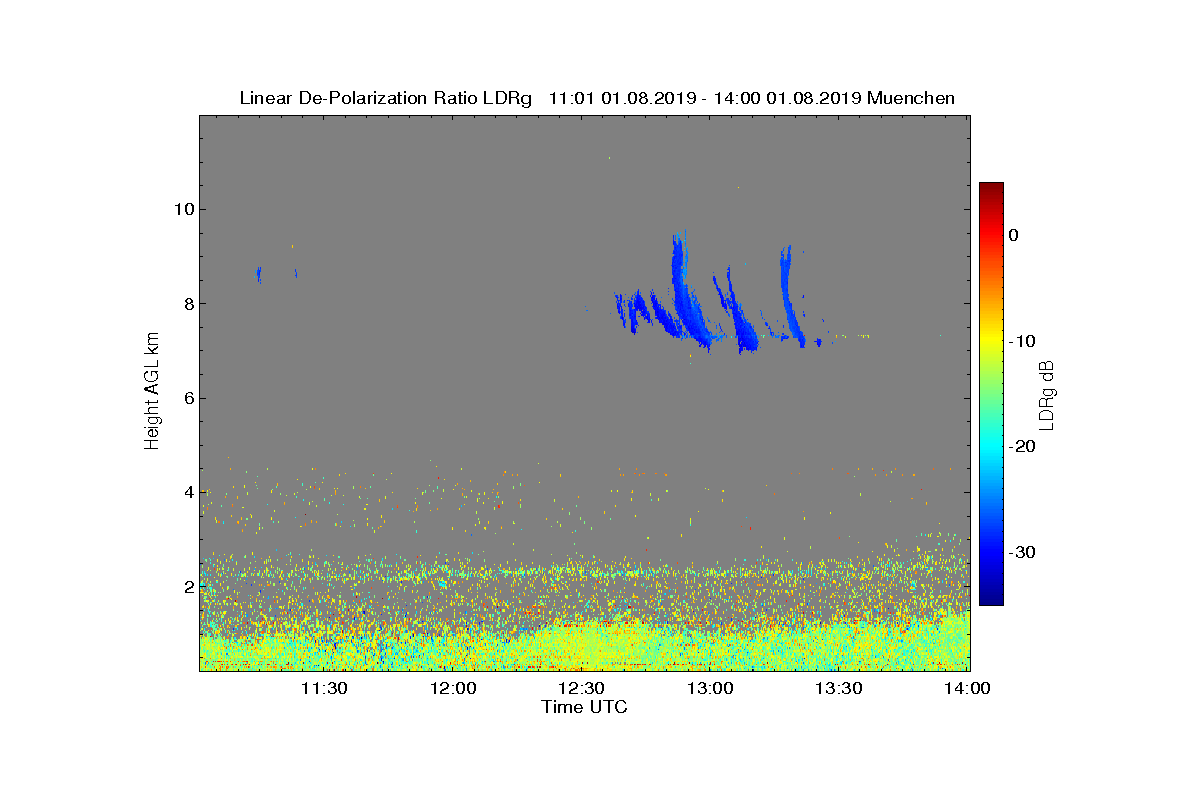Click the '13:00' time tick label

tap(710, 688)
